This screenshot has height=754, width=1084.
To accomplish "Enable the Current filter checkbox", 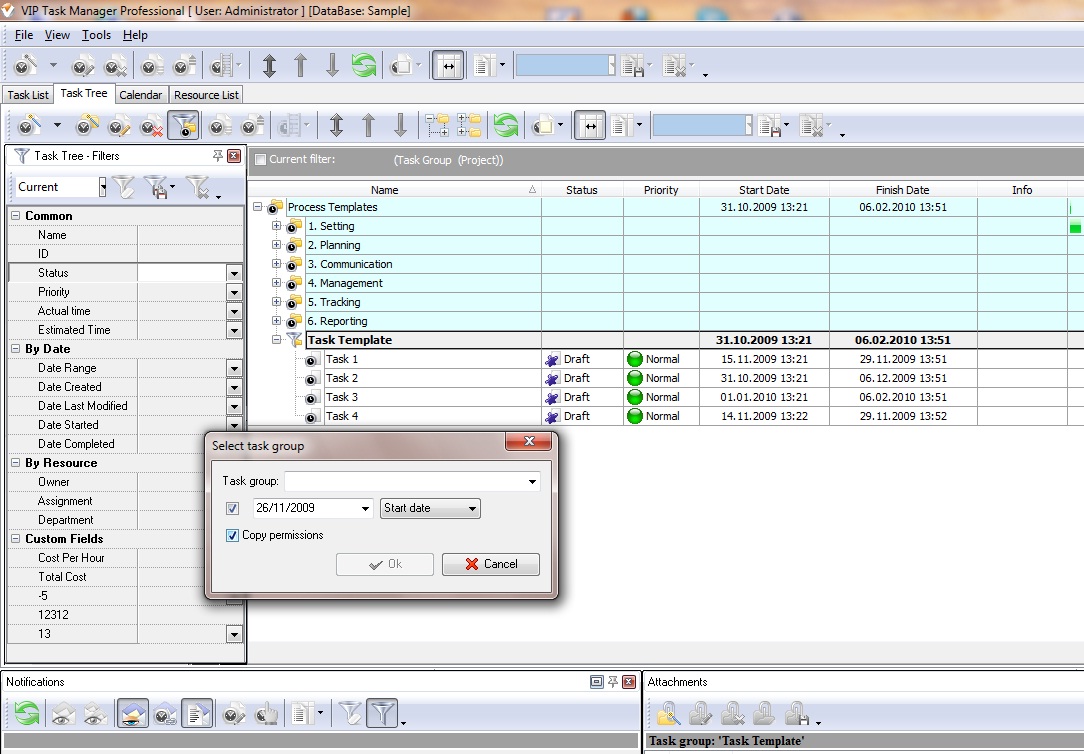I will (261, 160).
